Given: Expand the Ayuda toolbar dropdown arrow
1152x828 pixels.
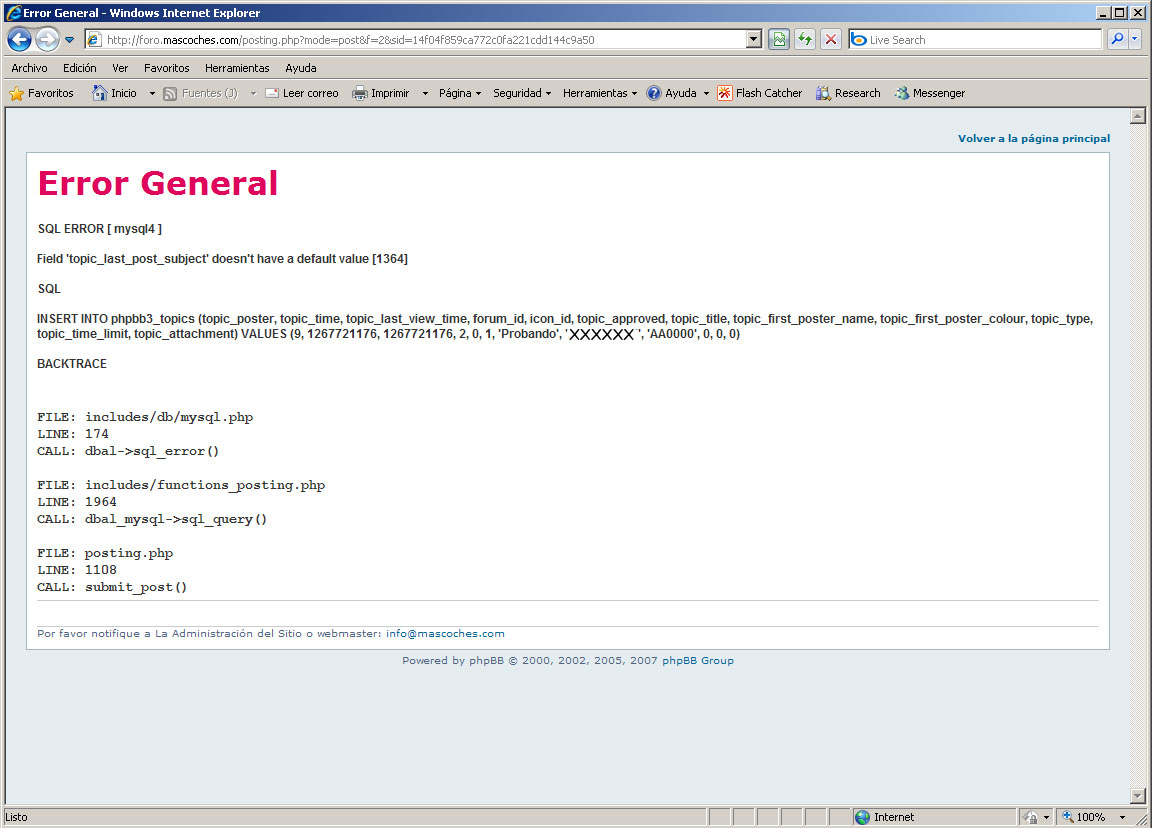Looking at the screenshot, I should tap(706, 93).
